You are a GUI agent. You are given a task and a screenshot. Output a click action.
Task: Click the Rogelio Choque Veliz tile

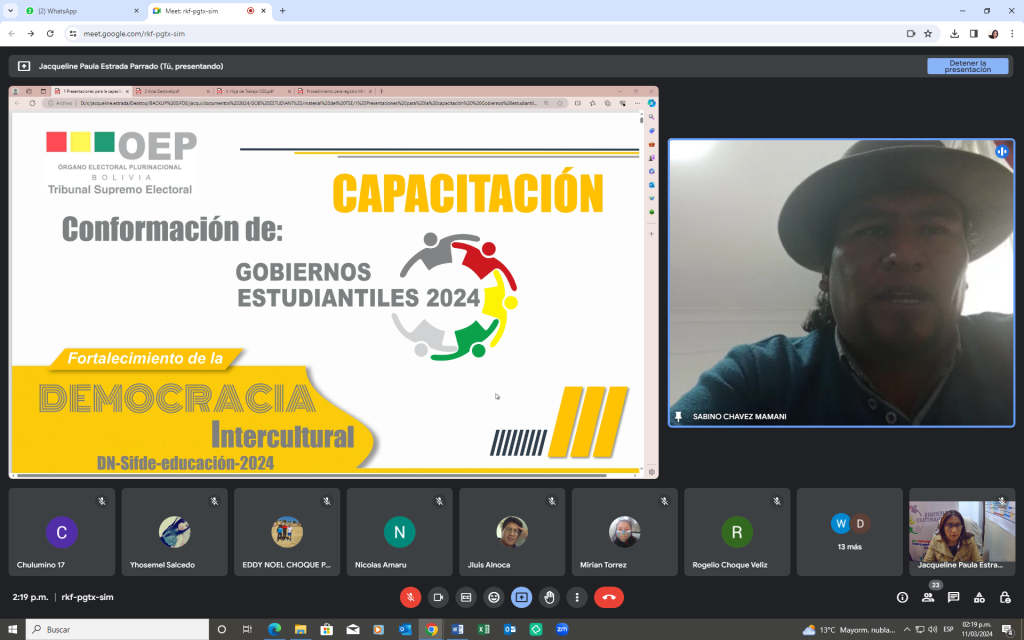click(x=737, y=532)
